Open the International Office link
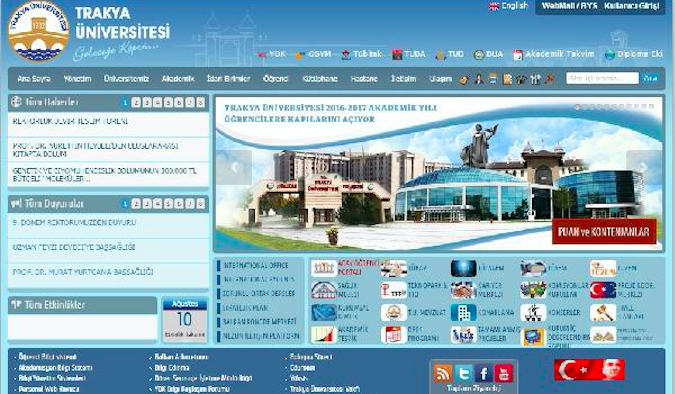Screen dimensions: 675x394 [x=256, y=265]
